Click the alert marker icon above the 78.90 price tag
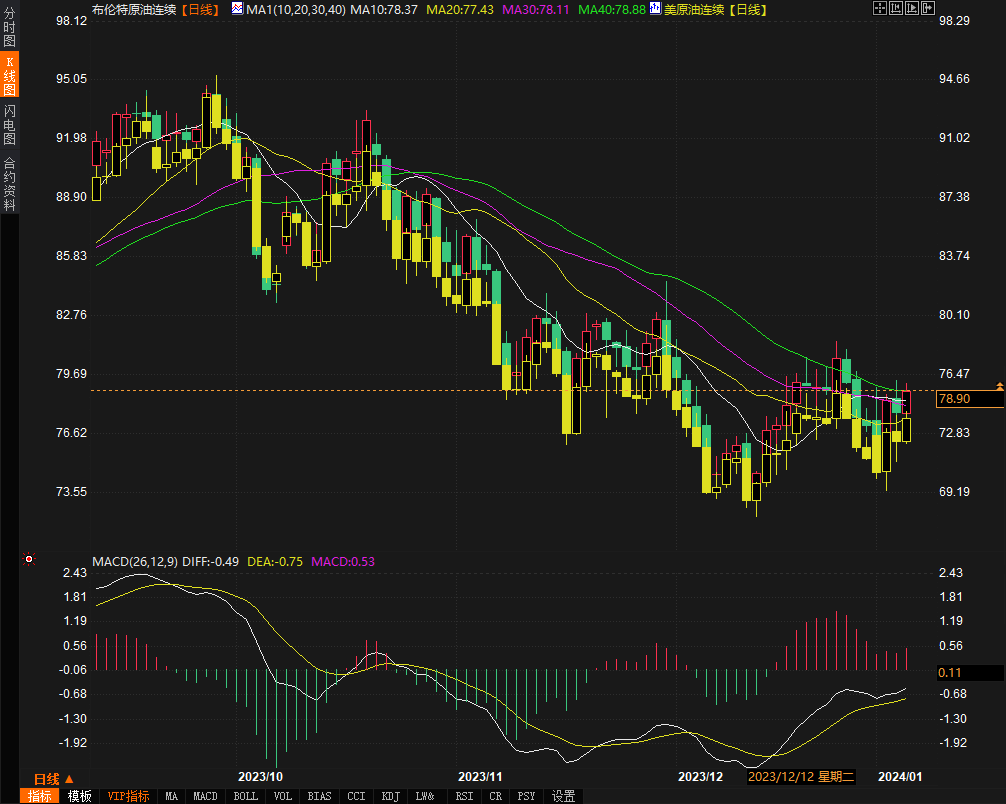This screenshot has height=804, width=1006. tap(998, 385)
